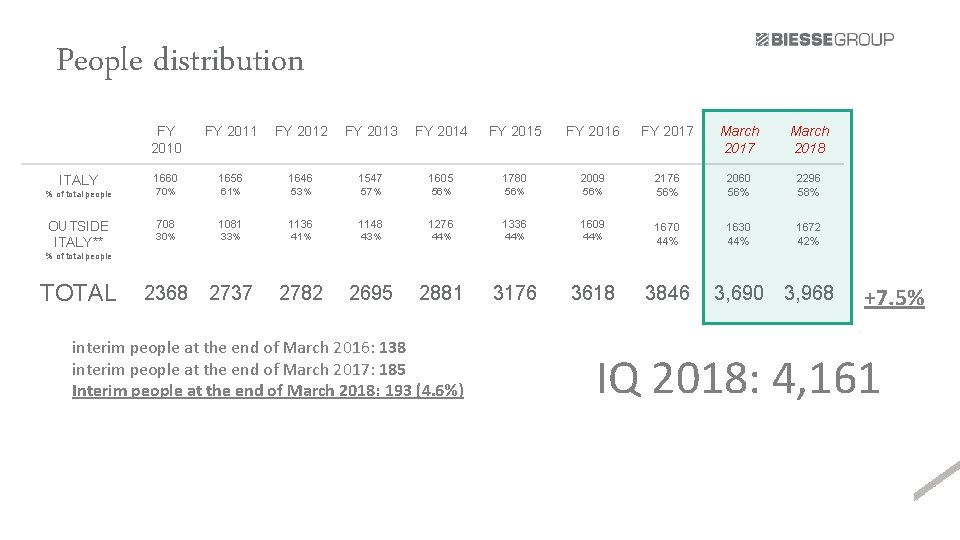
Task: Click the 3,690 total for March 2017
Action: coord(738,293)
